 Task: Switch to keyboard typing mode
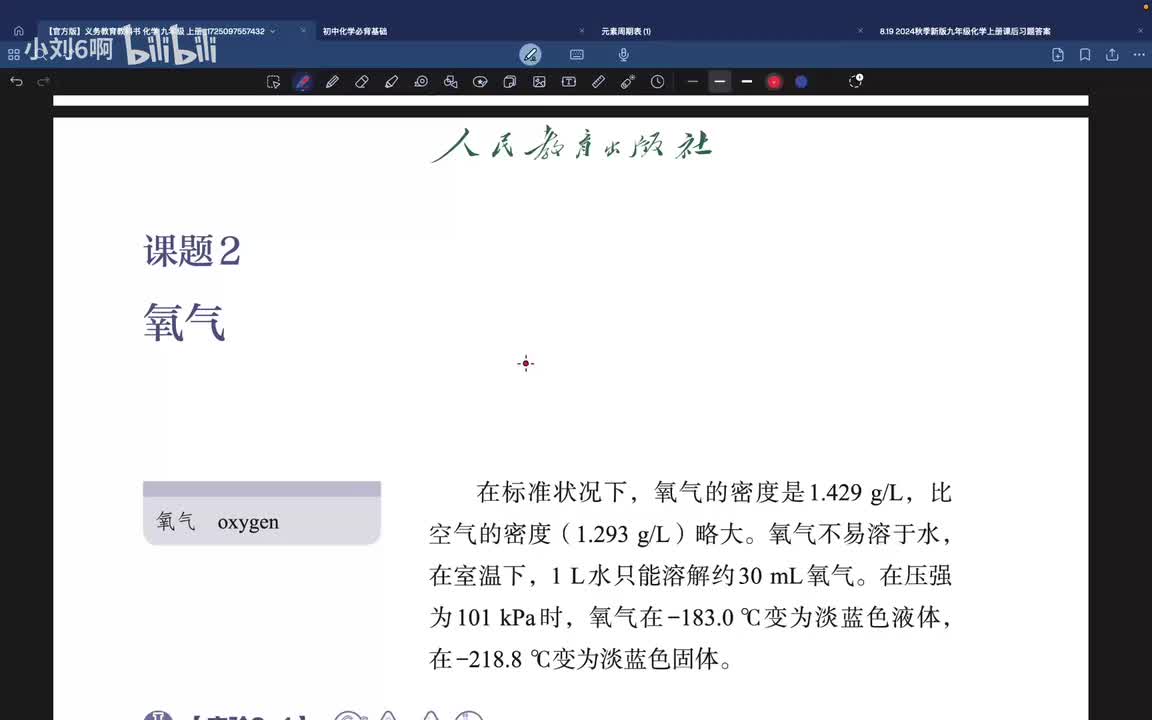click(x=577, y=54)
